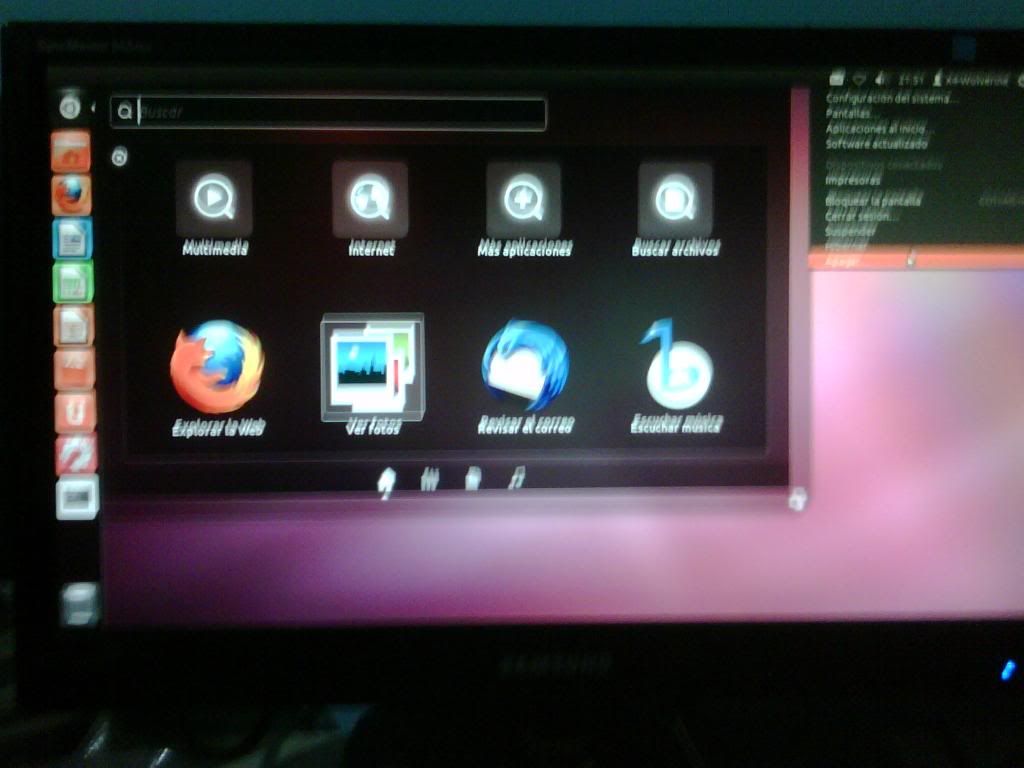The width and height of the screenshot is (1024, 768).
Task: Click the Buscar search field
Action: (328, 113)
